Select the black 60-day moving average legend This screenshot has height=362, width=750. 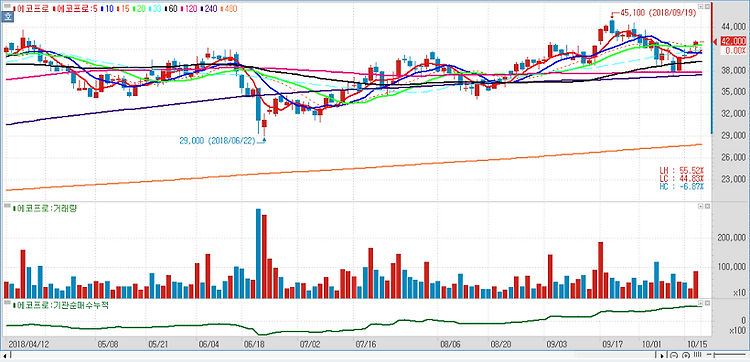tap(171, 9)
